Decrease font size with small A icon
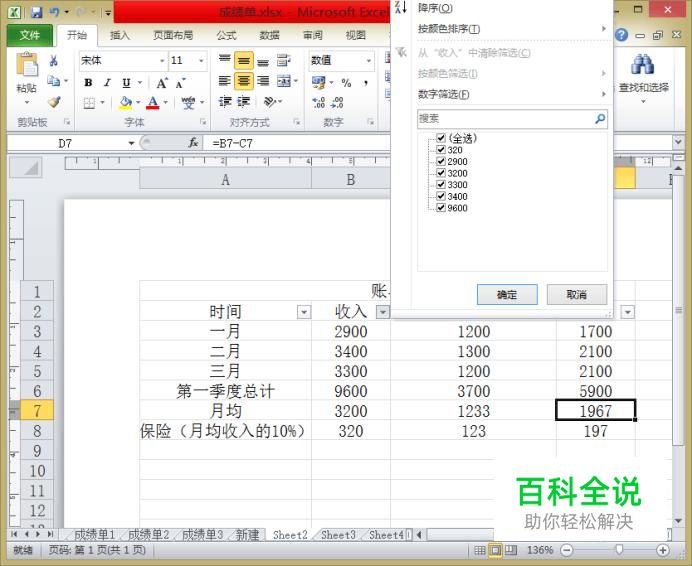Screen dimensions: 692x566 click(x=180, y=83)
